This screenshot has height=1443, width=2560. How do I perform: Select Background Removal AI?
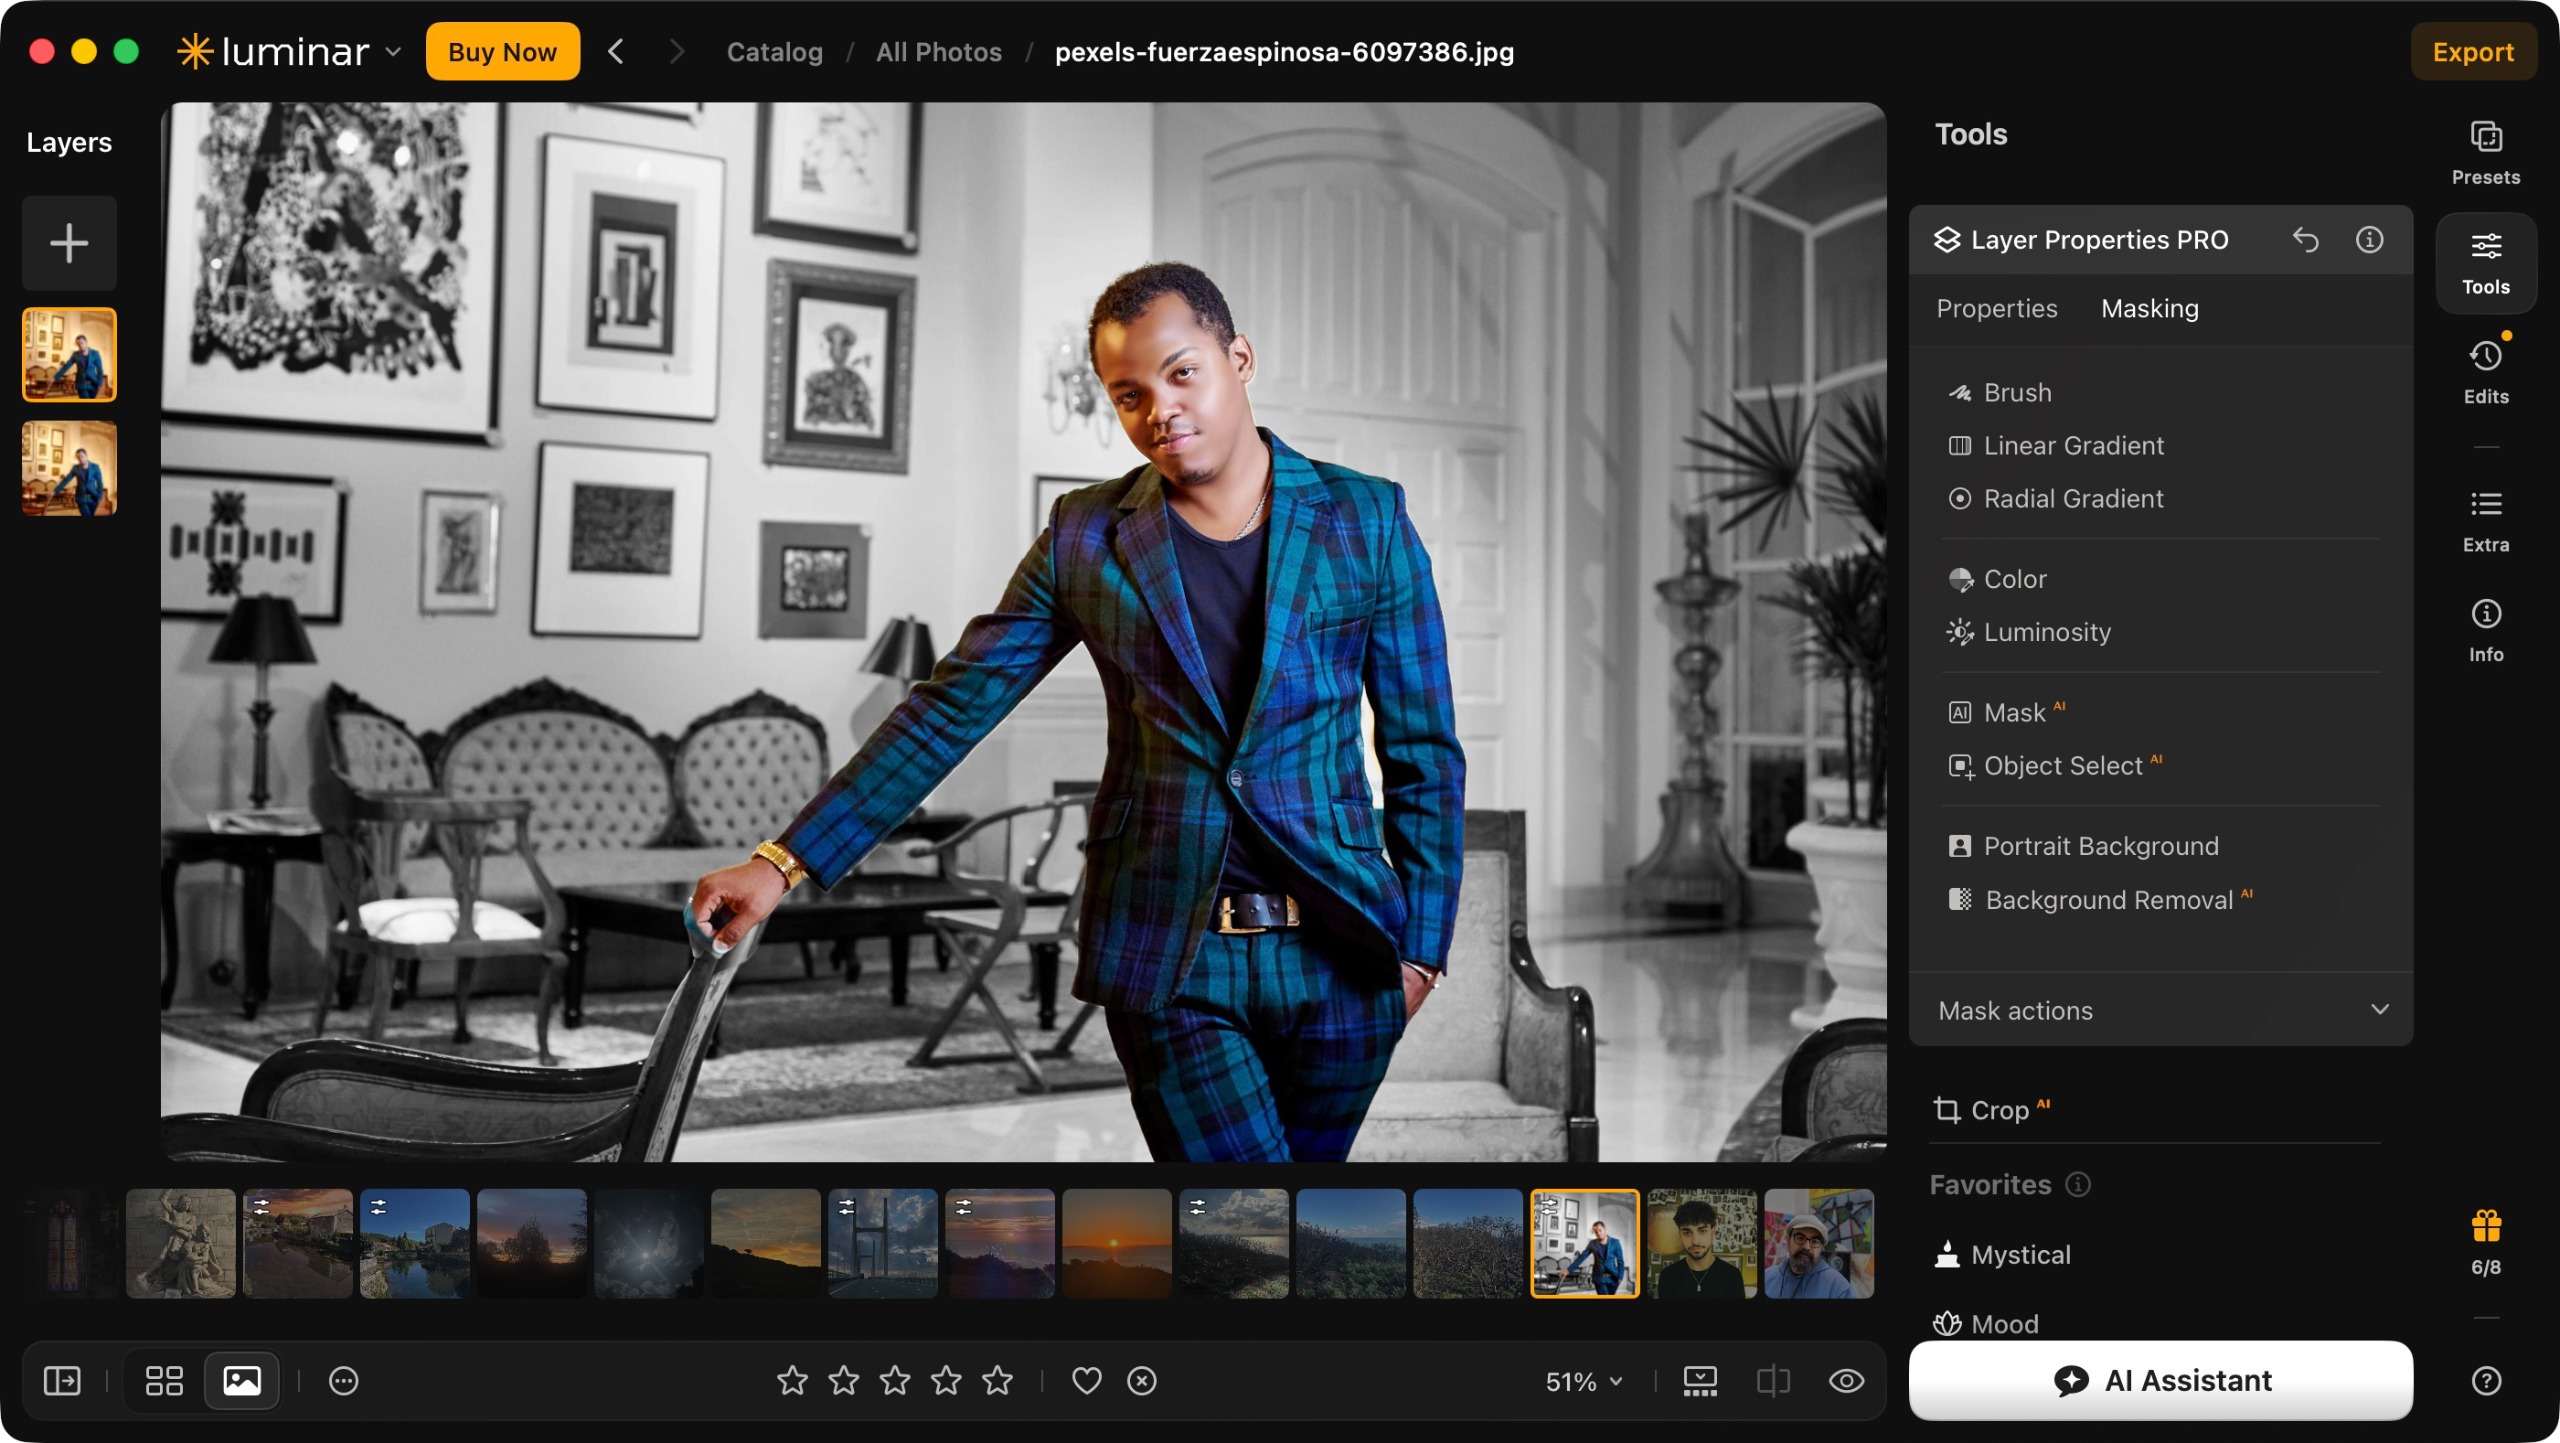click(x=2100, y=900)
